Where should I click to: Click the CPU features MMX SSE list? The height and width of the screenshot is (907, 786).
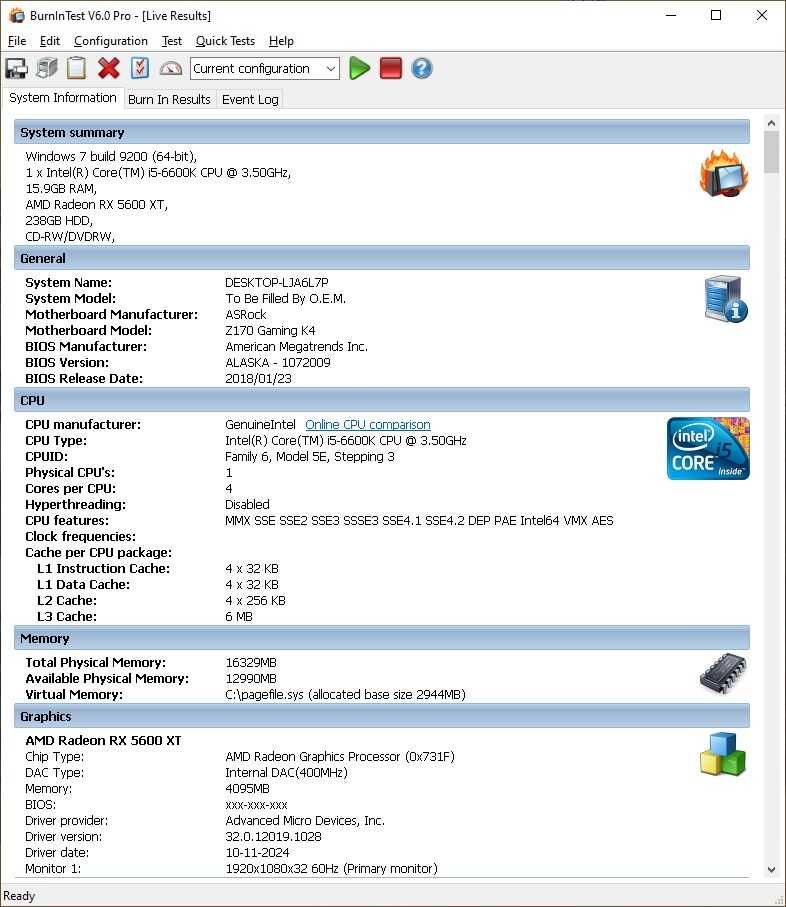(419, 521)
